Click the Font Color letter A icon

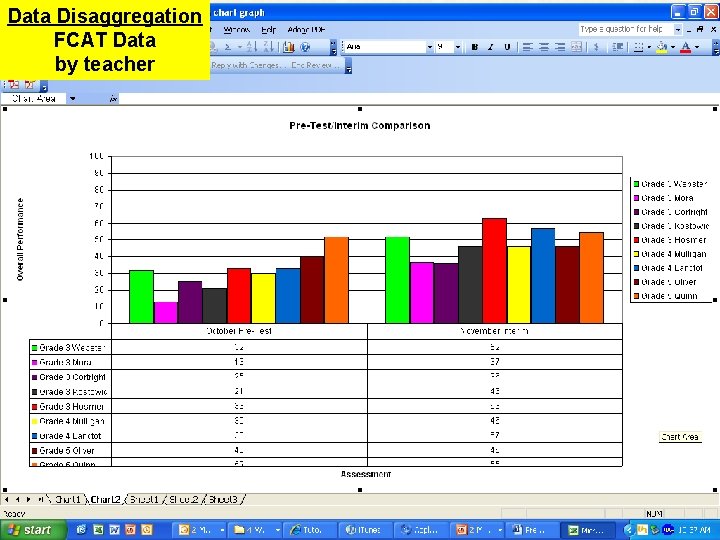pos(686,47)
